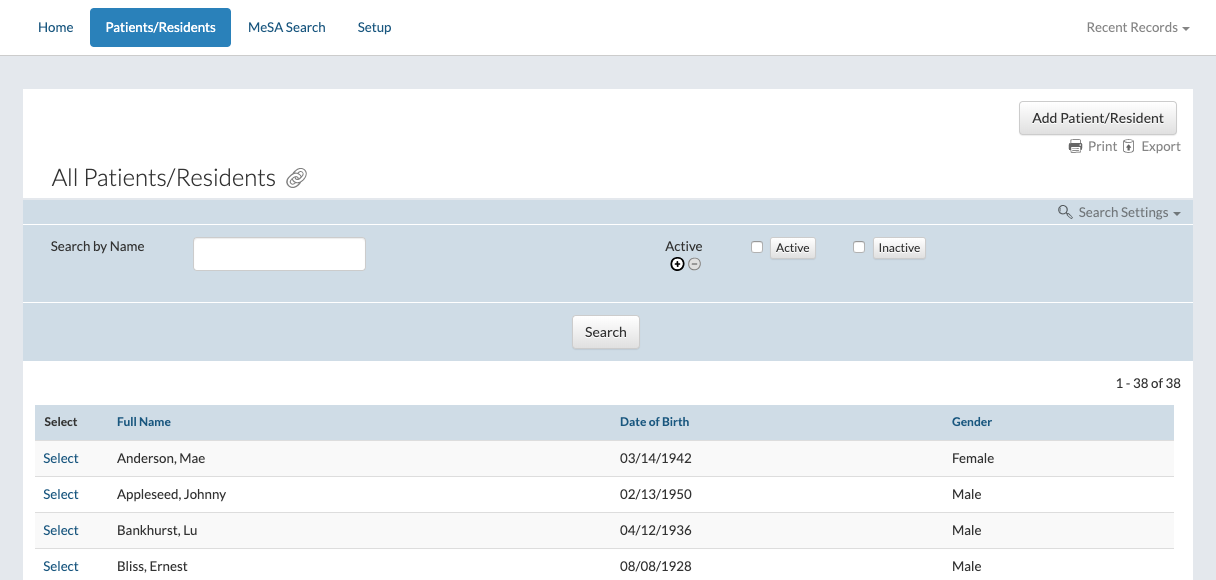Sort by the Date of Birth column header
The width and height of the screenshot is (1216, 580).
[654, 422]
